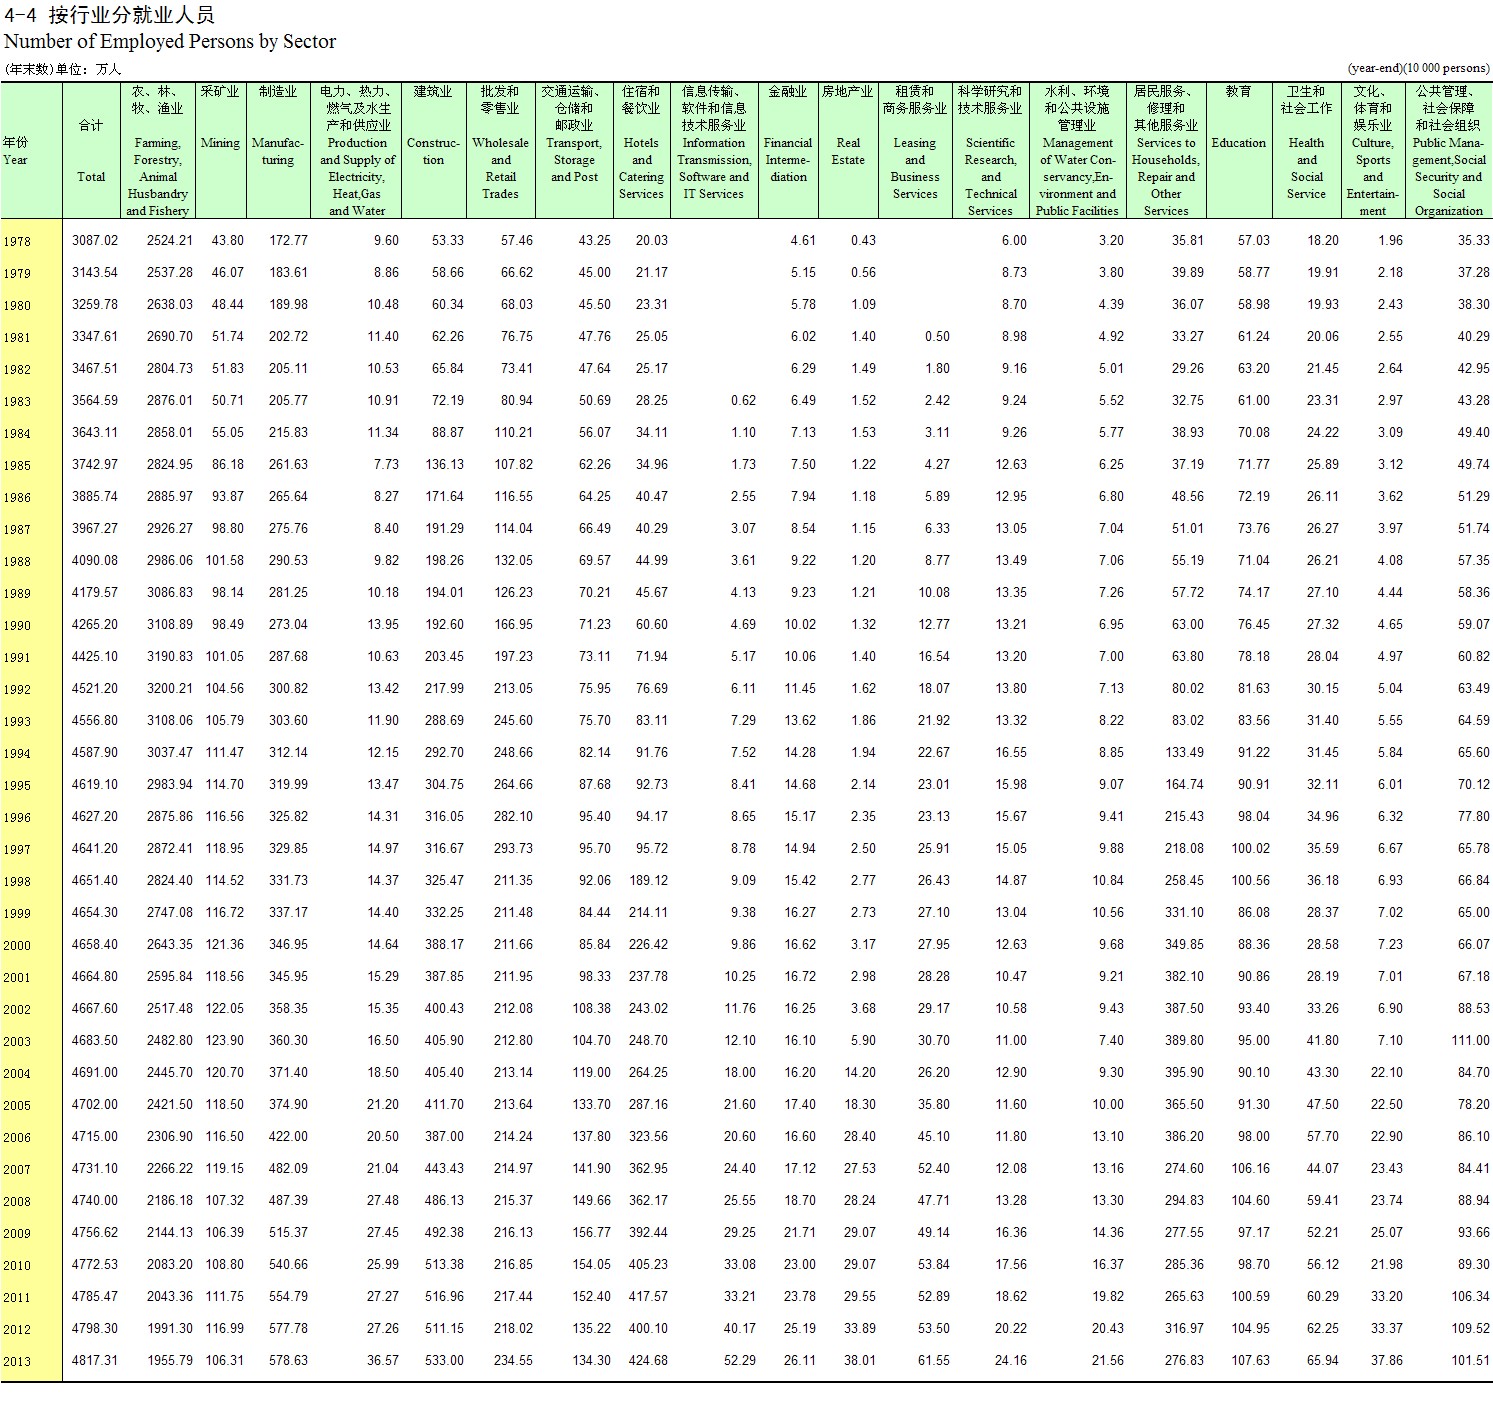The width and height of the screenshot is (1493, 1415).
Task: Select education value 100.02 in 1997
Action: pos(1251,849)
